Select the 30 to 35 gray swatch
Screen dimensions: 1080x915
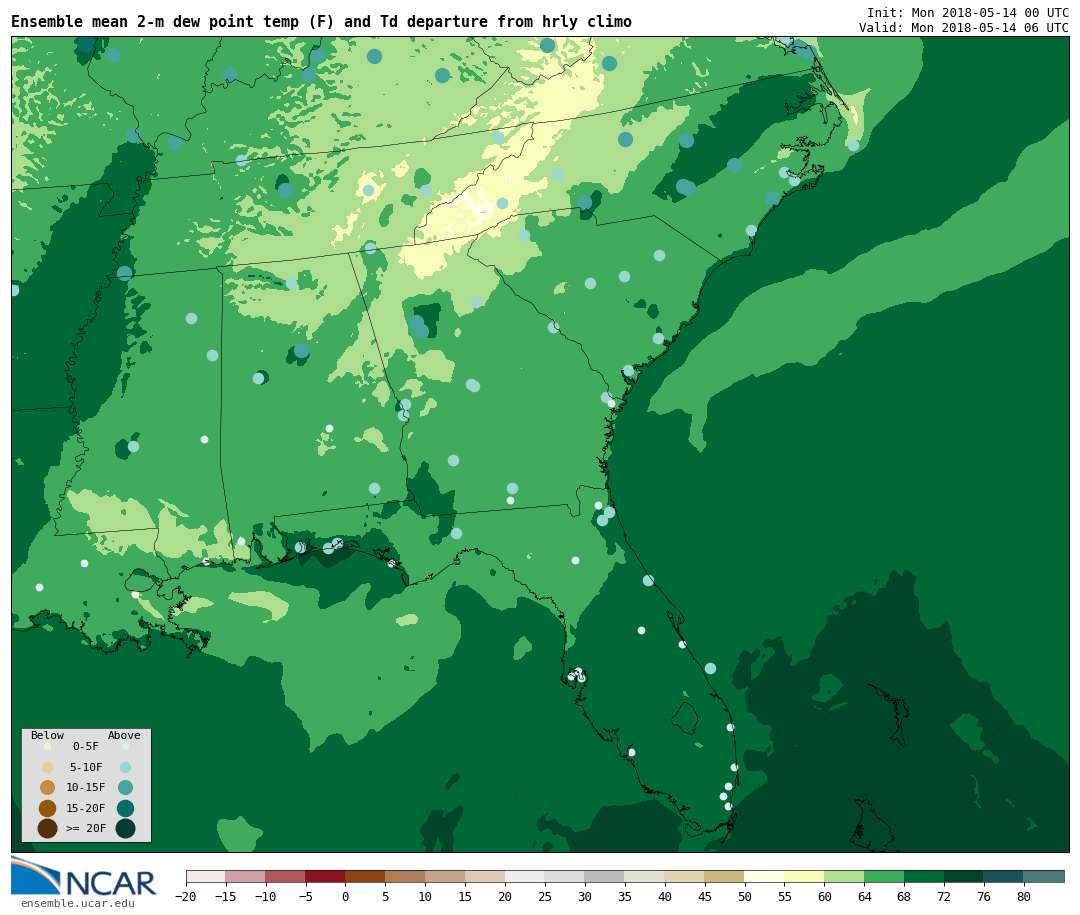tap(605, 876)
